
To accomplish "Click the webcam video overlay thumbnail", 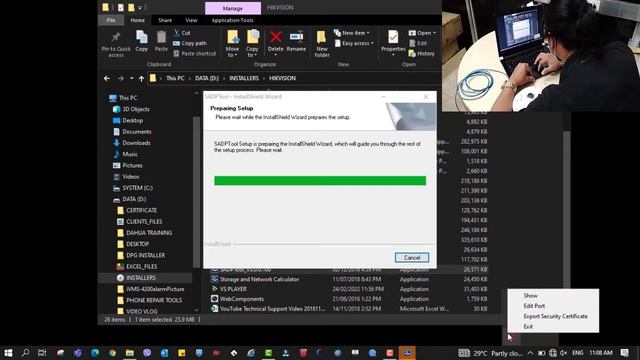I will tap(541, 56).
